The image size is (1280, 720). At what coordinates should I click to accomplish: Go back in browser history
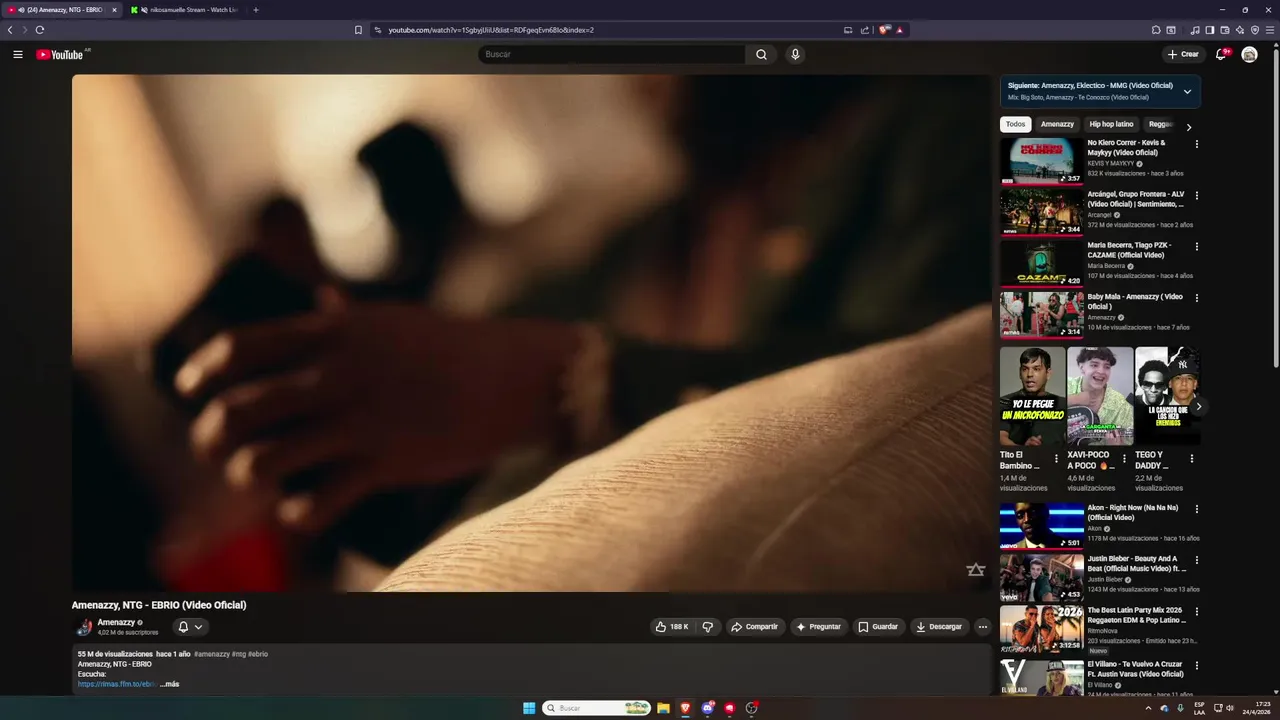(x=10, y=30)
